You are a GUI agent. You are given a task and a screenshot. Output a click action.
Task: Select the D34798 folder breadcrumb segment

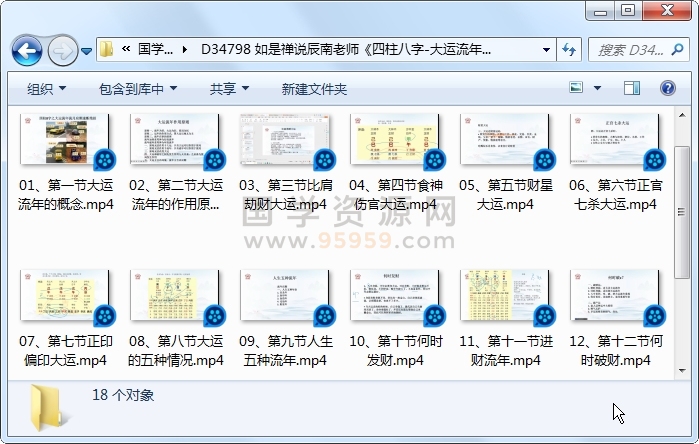click(x=346, y=49)
